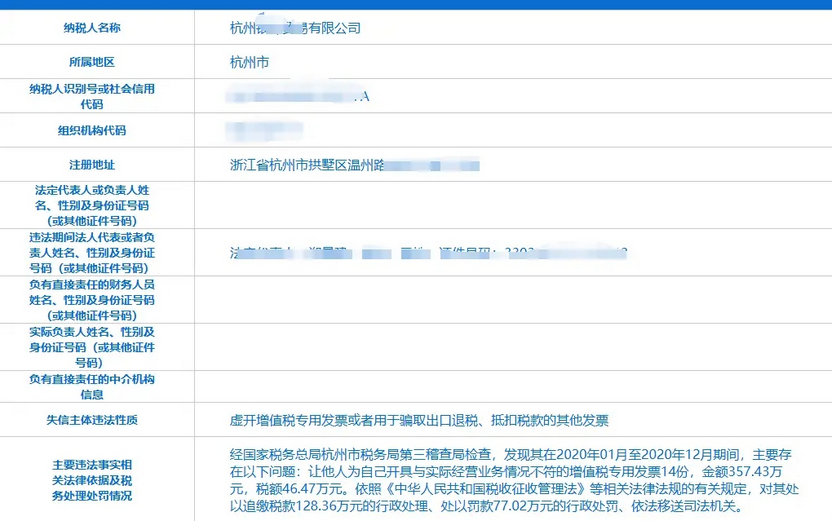Image resolution: width=832 pixels, height=522 pixels.
Task: Select 法定代表人或负责人姓名 label
Action: click(x=92, y=205)
